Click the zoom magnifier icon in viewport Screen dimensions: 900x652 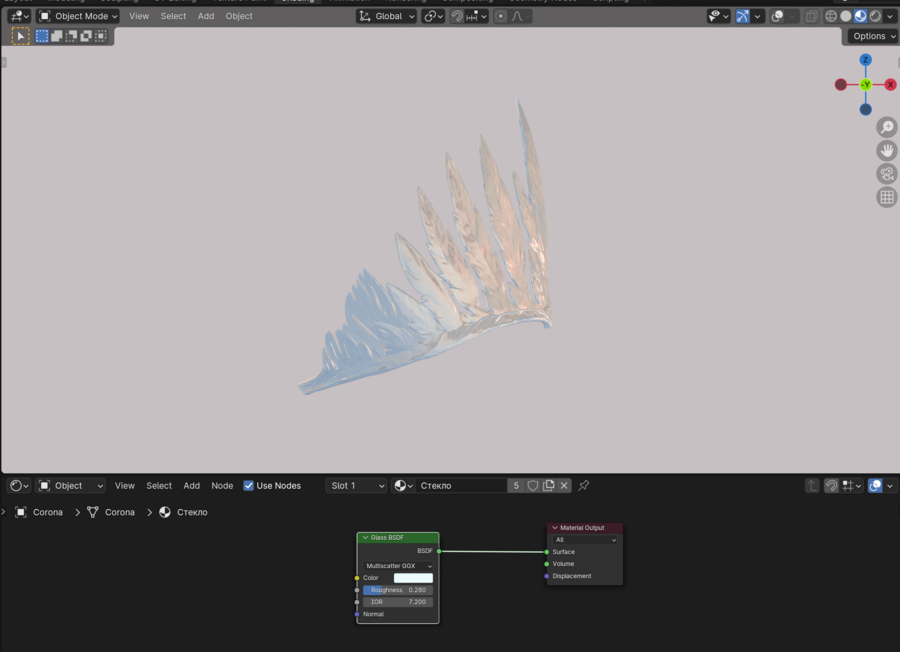(x=886, y=127)
